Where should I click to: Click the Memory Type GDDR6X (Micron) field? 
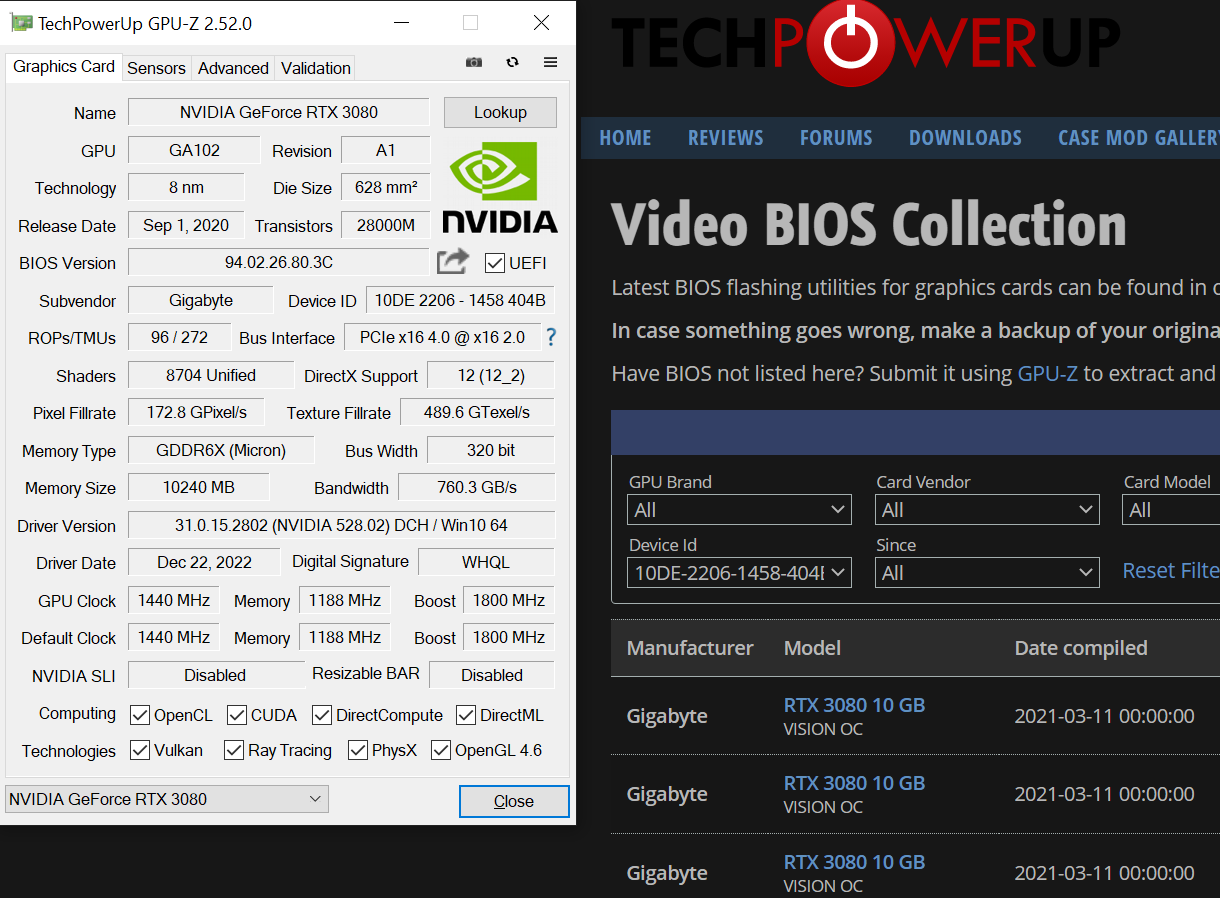coord(221,450)
